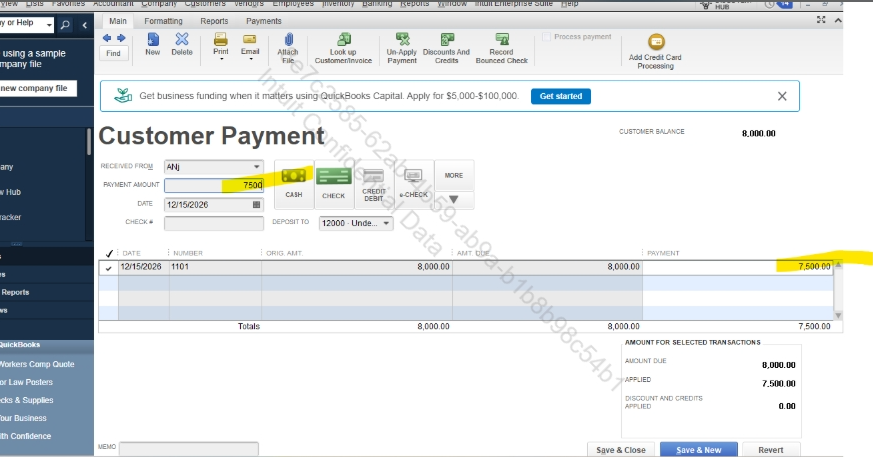Image resolution: width=873 pixels, height=457 pixels.
Task: Click Save & Close
Action: 621,450
